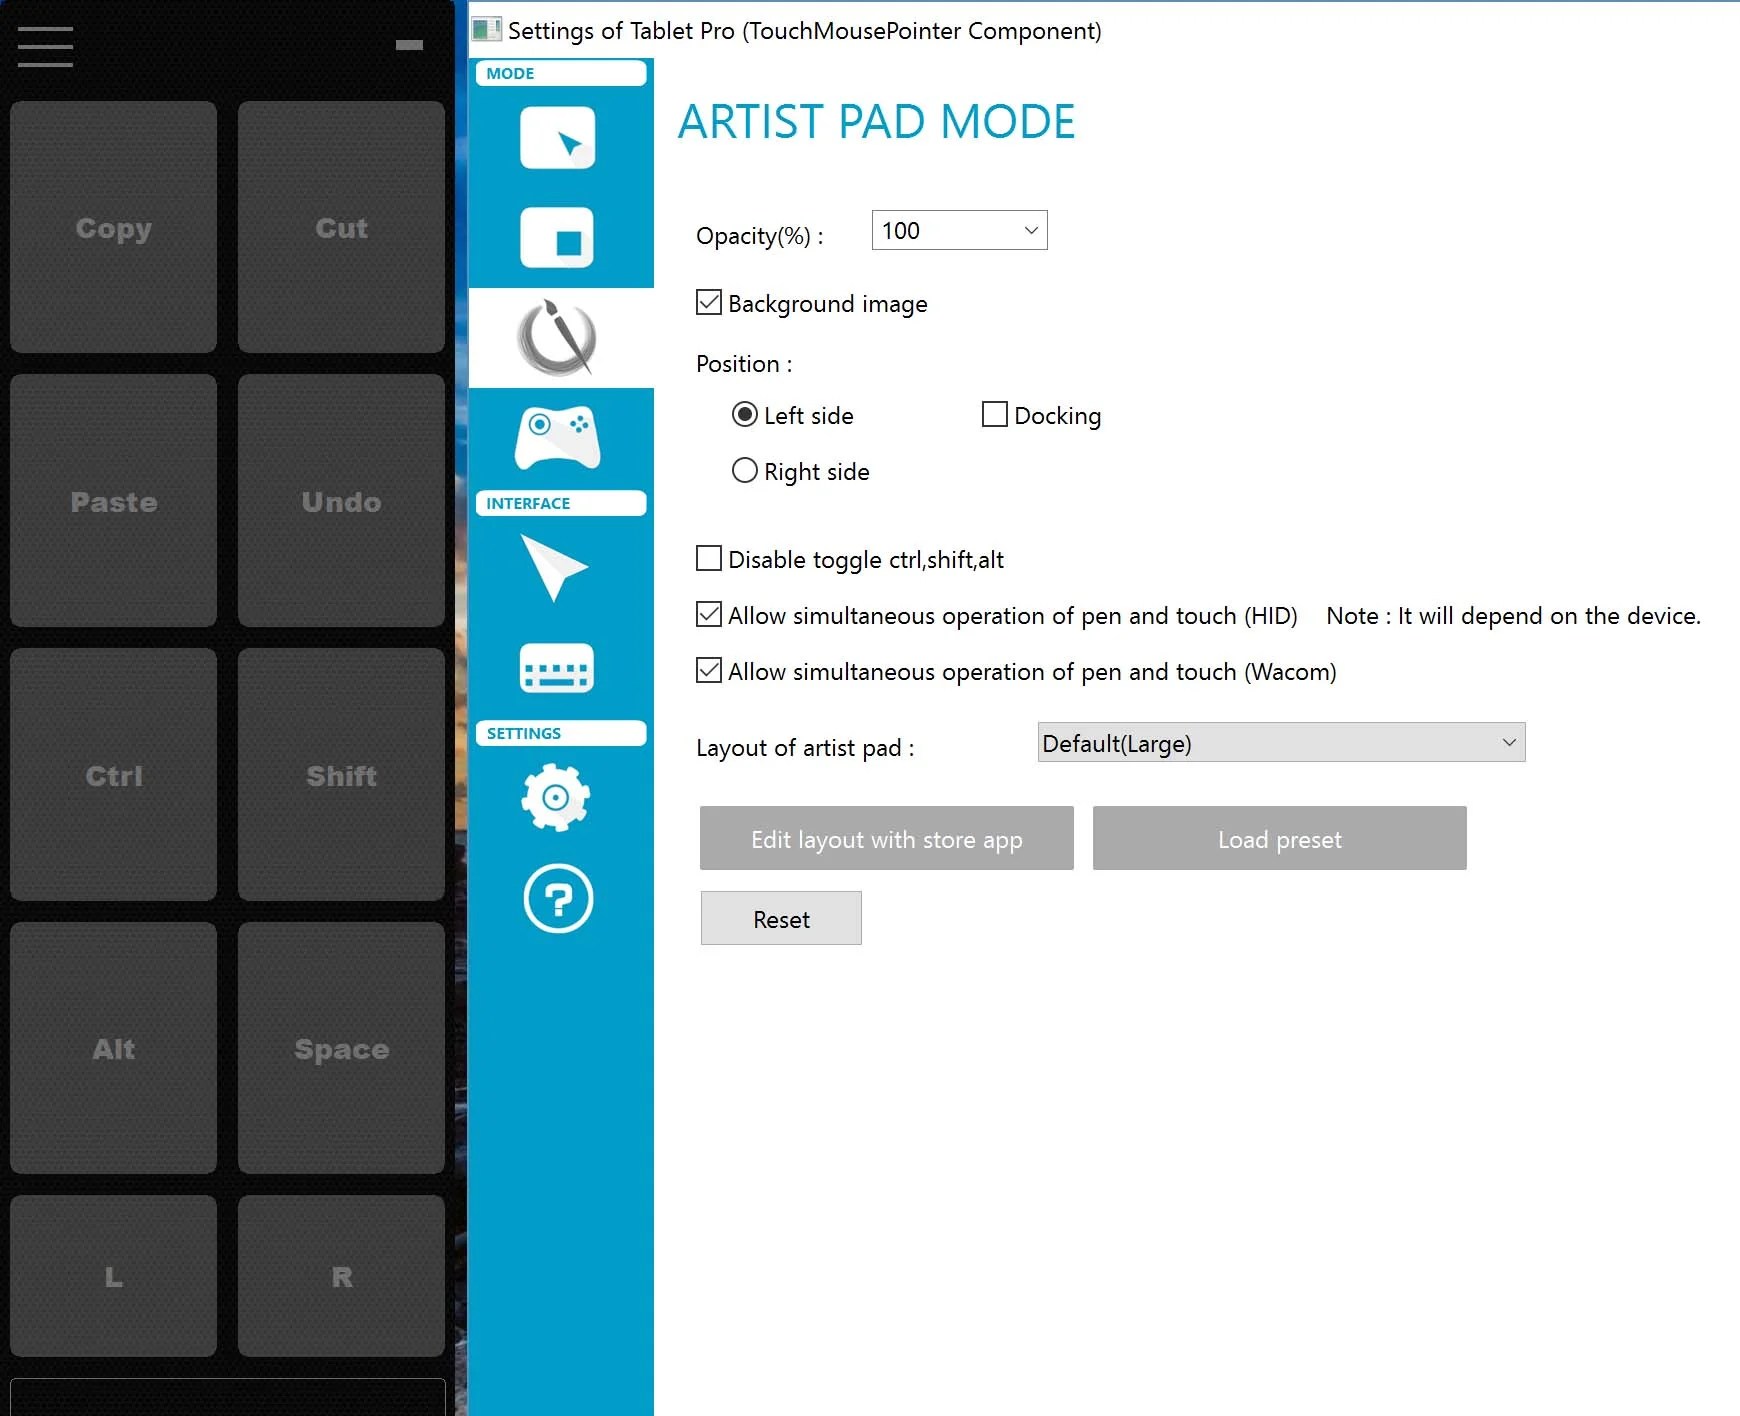Select the Right side position

[744, 470]
